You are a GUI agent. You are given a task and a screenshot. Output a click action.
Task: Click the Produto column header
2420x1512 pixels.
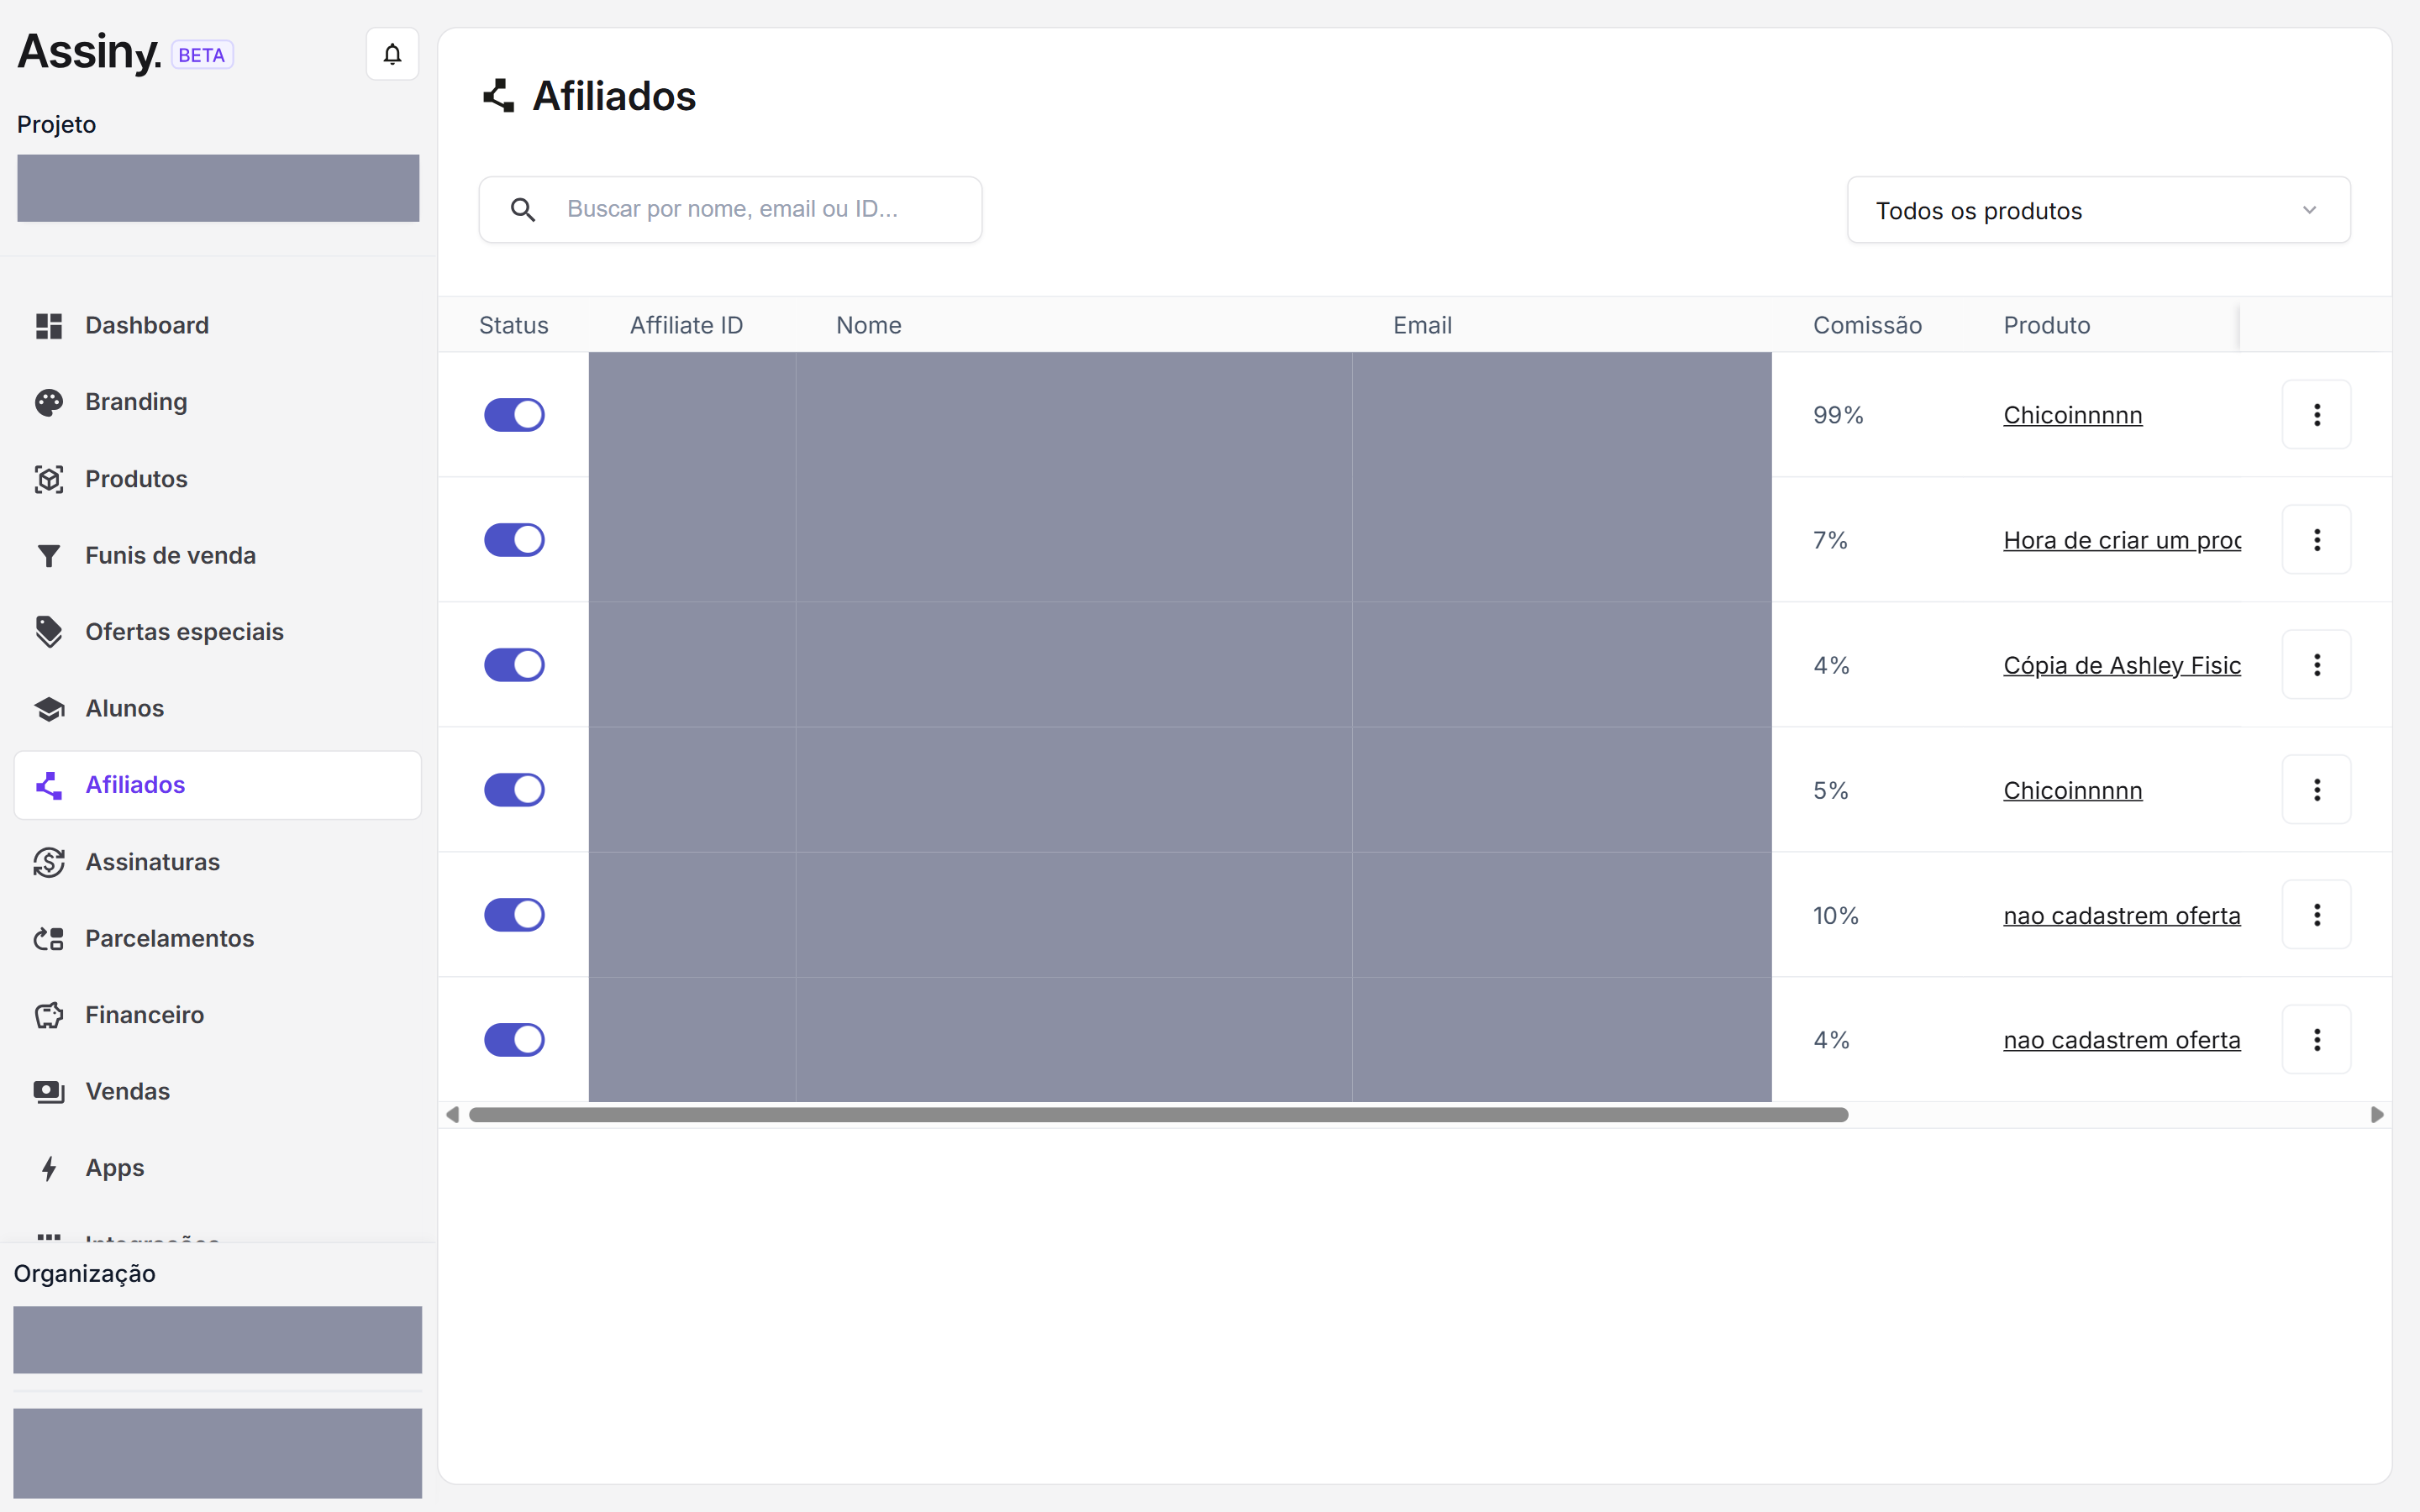[x=2046, y=326]
